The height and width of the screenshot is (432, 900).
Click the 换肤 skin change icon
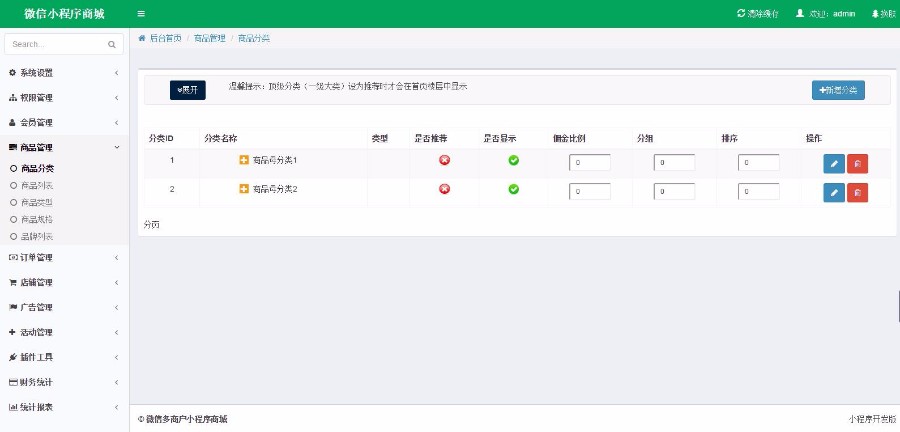pos(875,13)
